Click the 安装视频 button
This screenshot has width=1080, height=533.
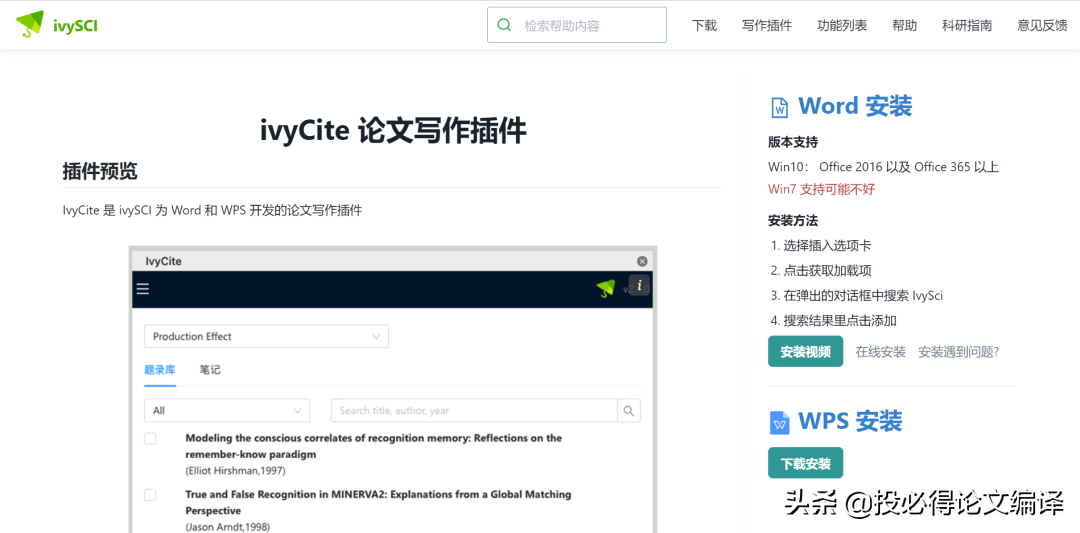(805, 352)
